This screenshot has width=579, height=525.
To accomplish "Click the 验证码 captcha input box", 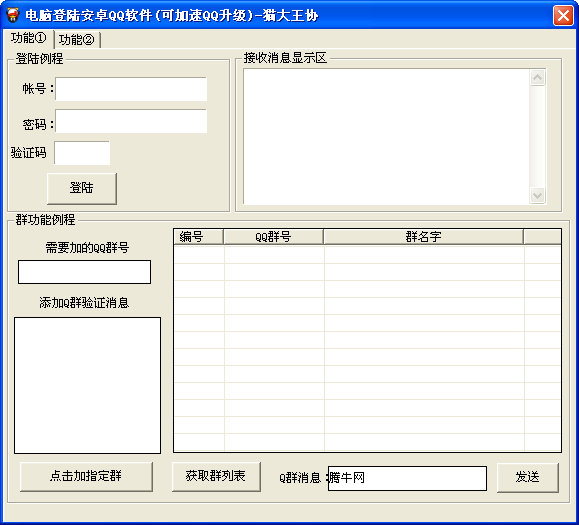I will (x=82, y=153).
